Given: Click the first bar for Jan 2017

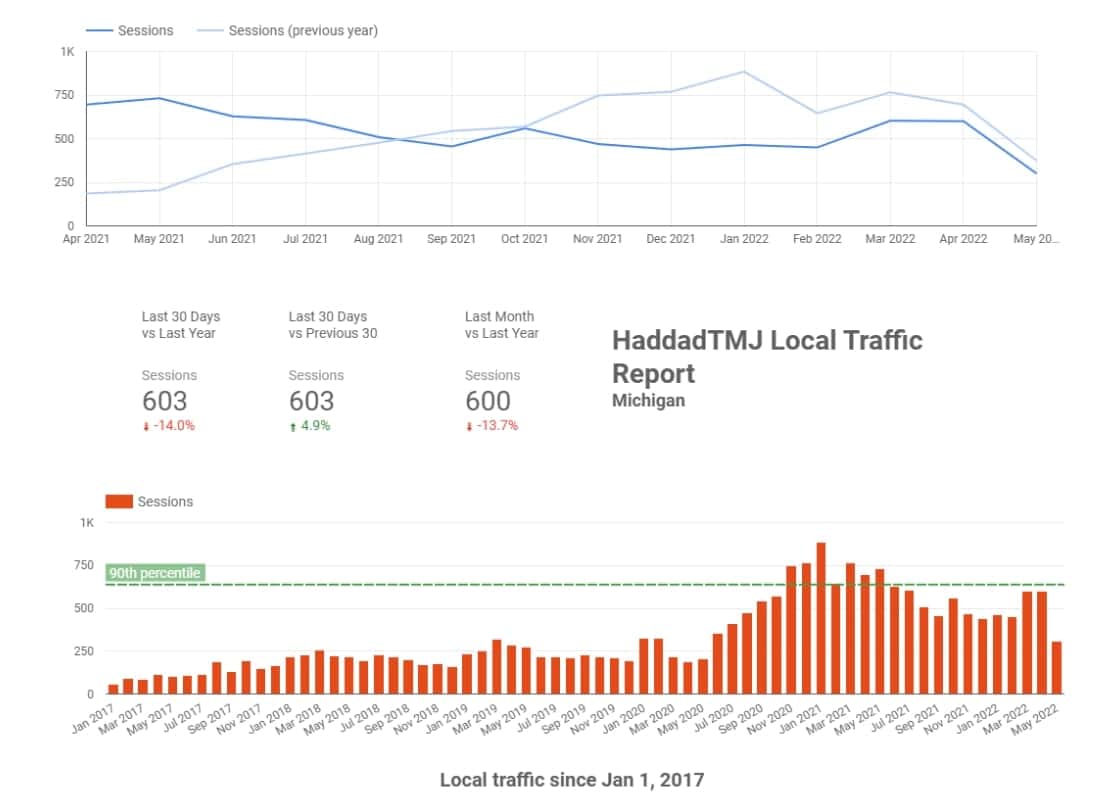Looking at the screenshot, I should coord(113,689).
